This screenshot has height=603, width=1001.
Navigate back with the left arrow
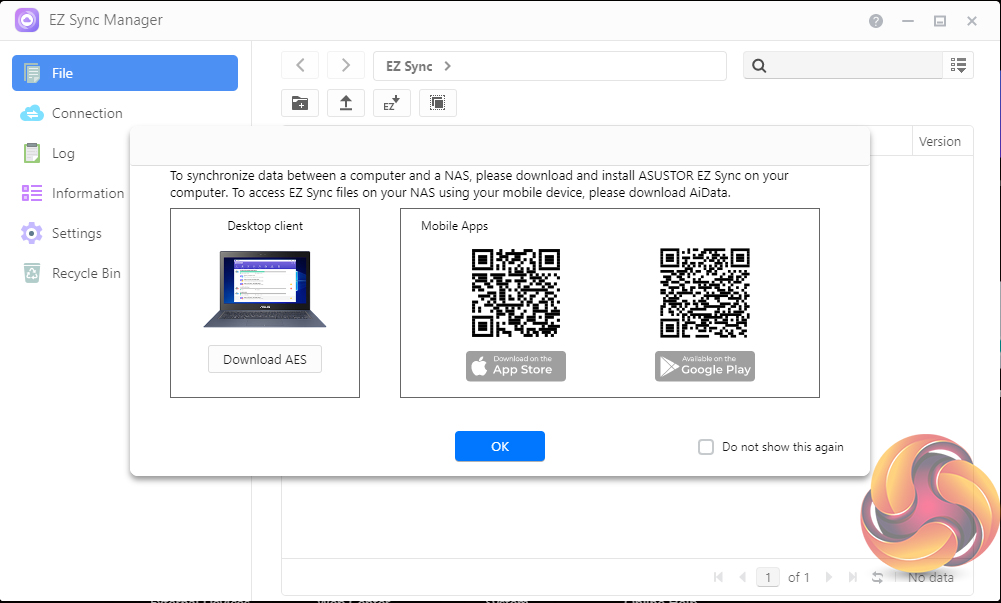point(300,66)
